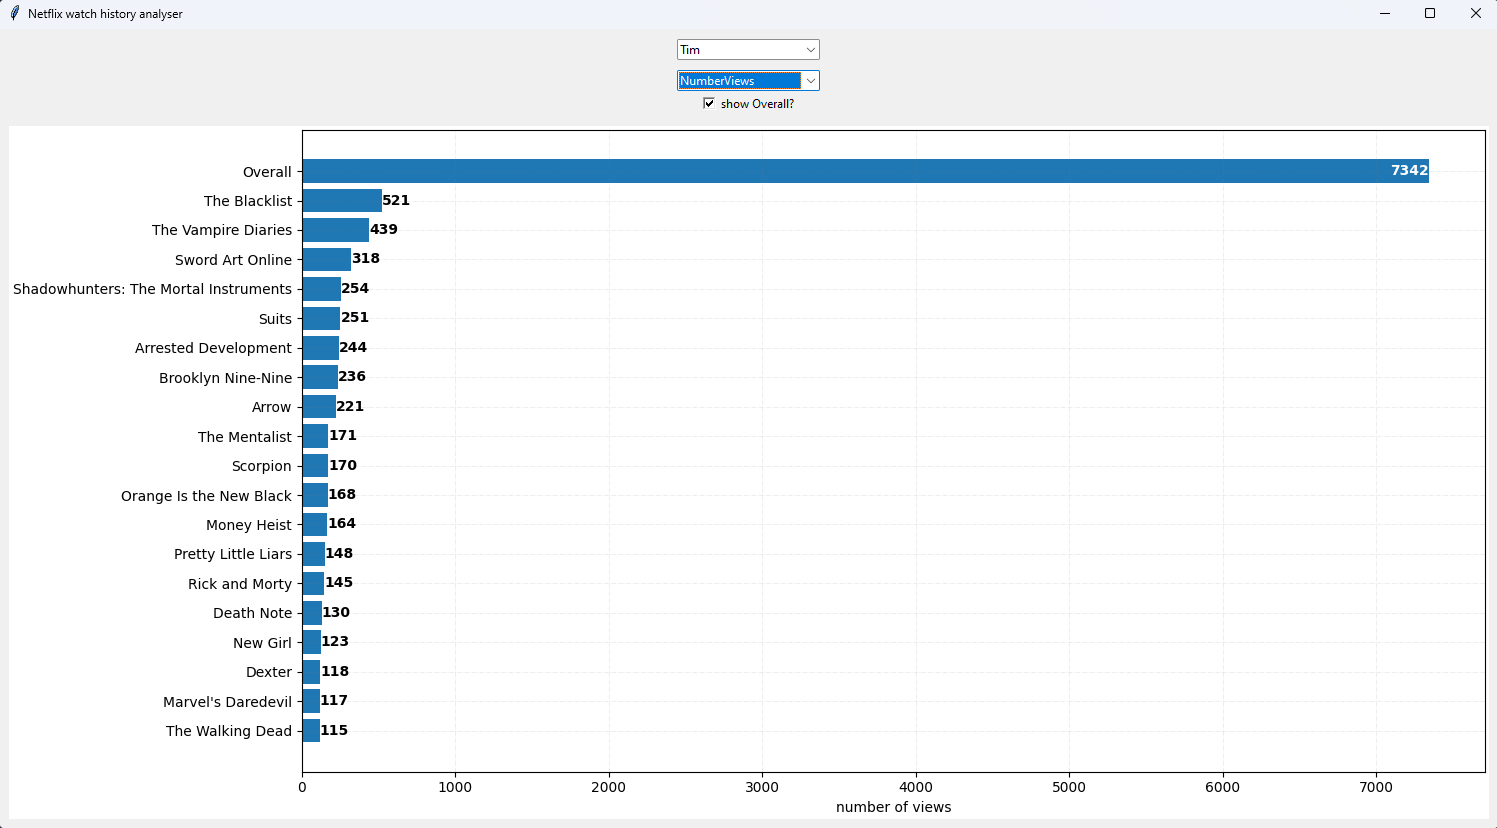Screen dimensions: 1497x828
Task: Click the New Girl label
Action: pos(262,643)
